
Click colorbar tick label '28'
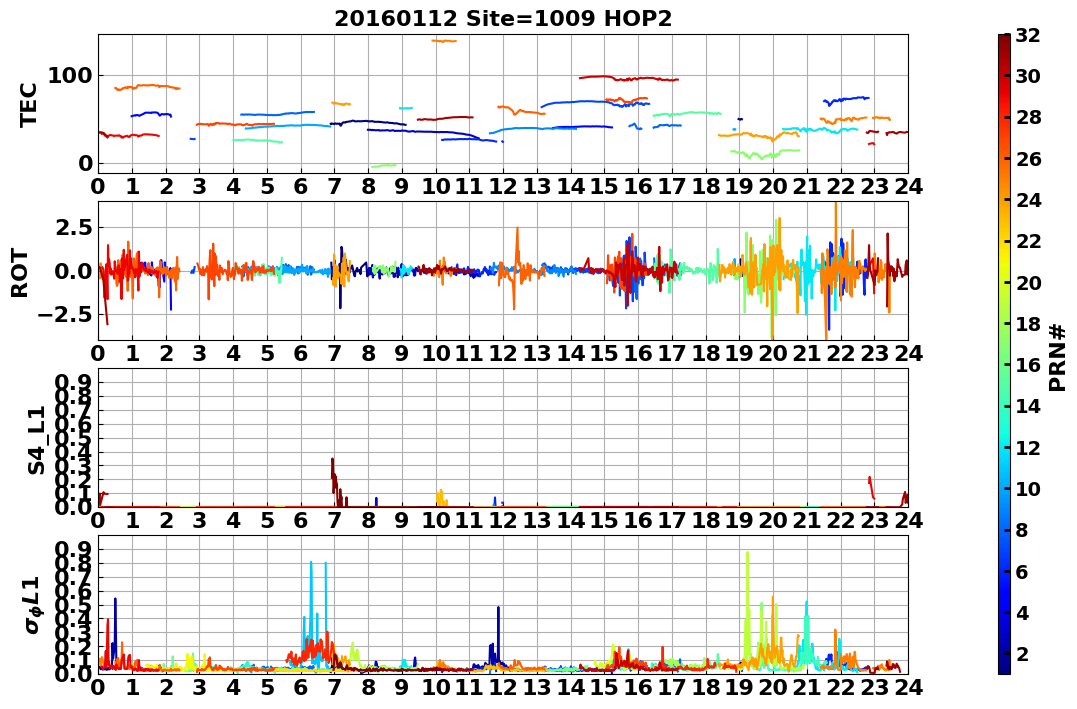click(1028, 117)
